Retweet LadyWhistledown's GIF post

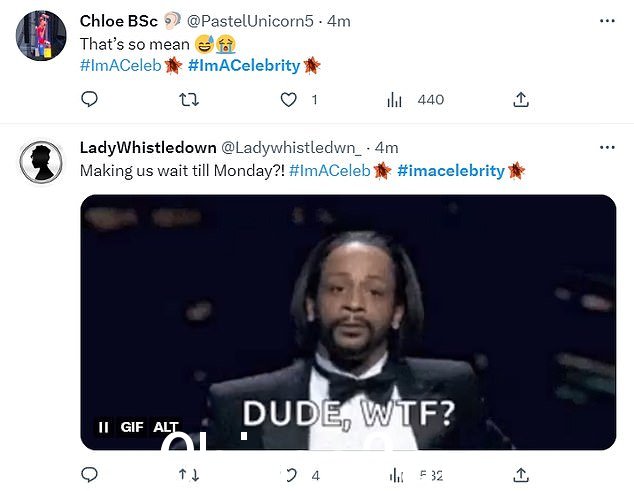coord(189,475)
